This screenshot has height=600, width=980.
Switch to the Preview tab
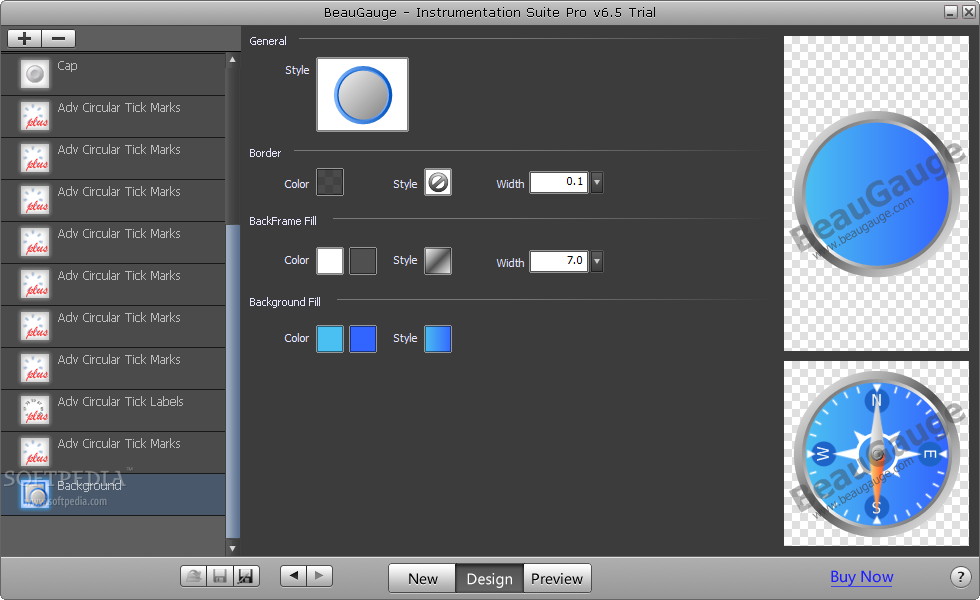557,579
